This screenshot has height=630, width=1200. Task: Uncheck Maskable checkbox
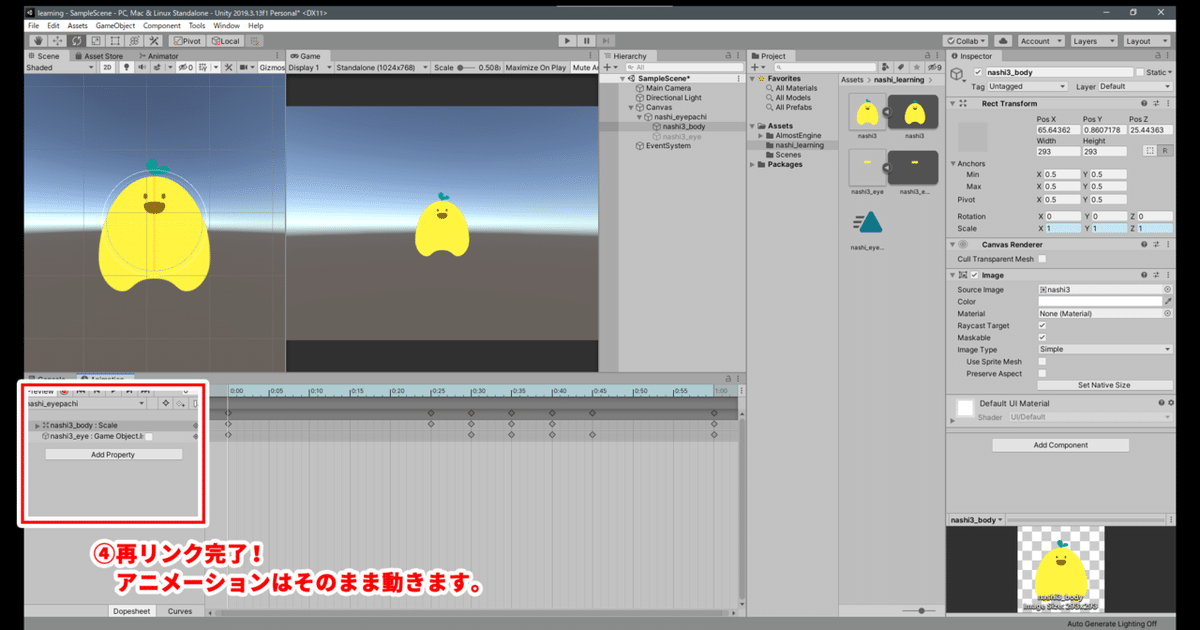1043,338
